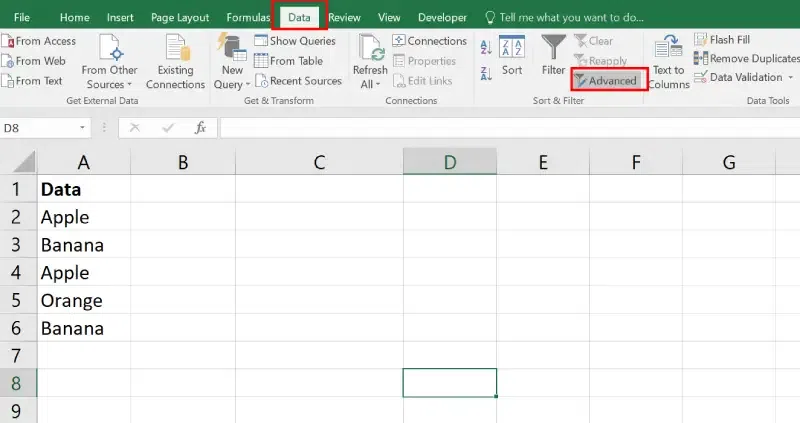Select row 1 header

point(18,189)
